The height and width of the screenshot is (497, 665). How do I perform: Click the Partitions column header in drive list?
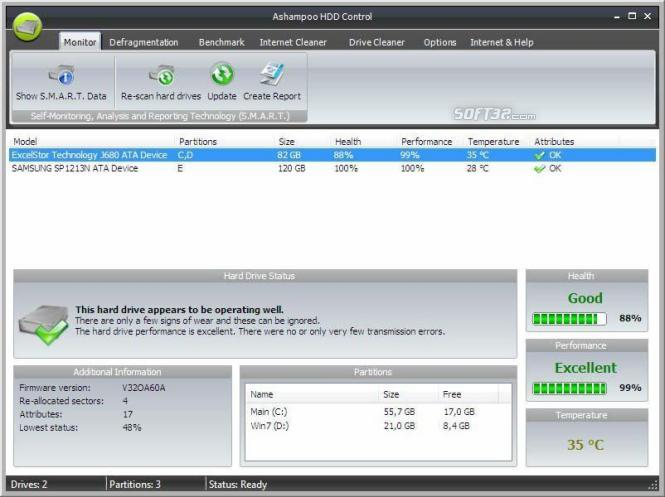[x=198, y=142]
